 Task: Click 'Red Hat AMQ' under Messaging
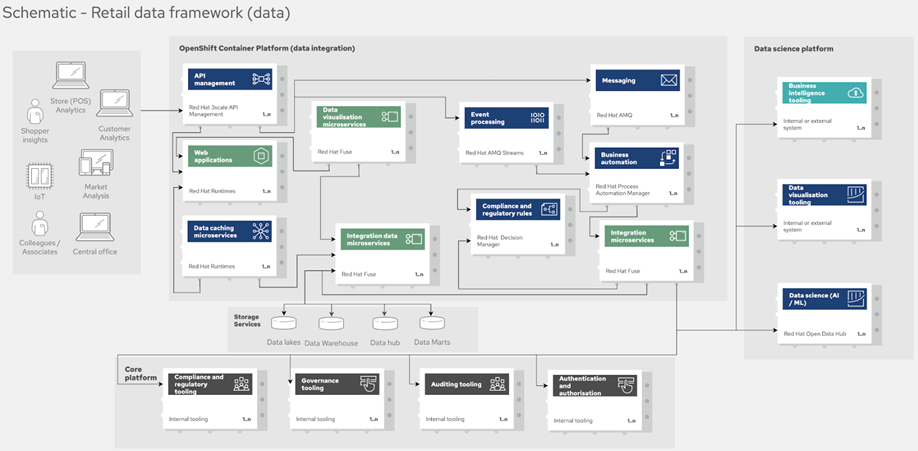pyautogui.click(x=614, y=115)
